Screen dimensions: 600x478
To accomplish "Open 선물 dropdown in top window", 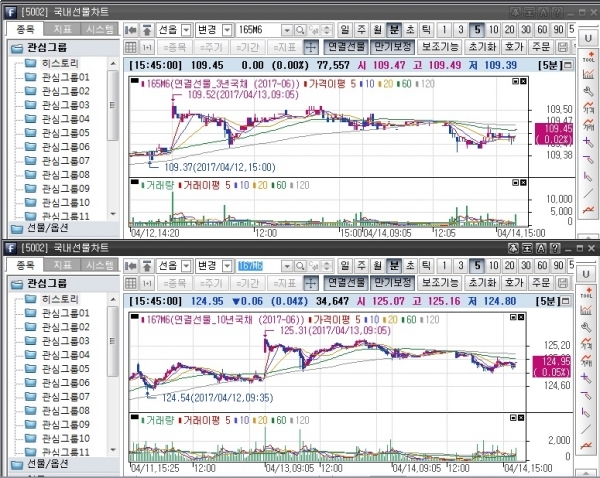I will 186,30.
